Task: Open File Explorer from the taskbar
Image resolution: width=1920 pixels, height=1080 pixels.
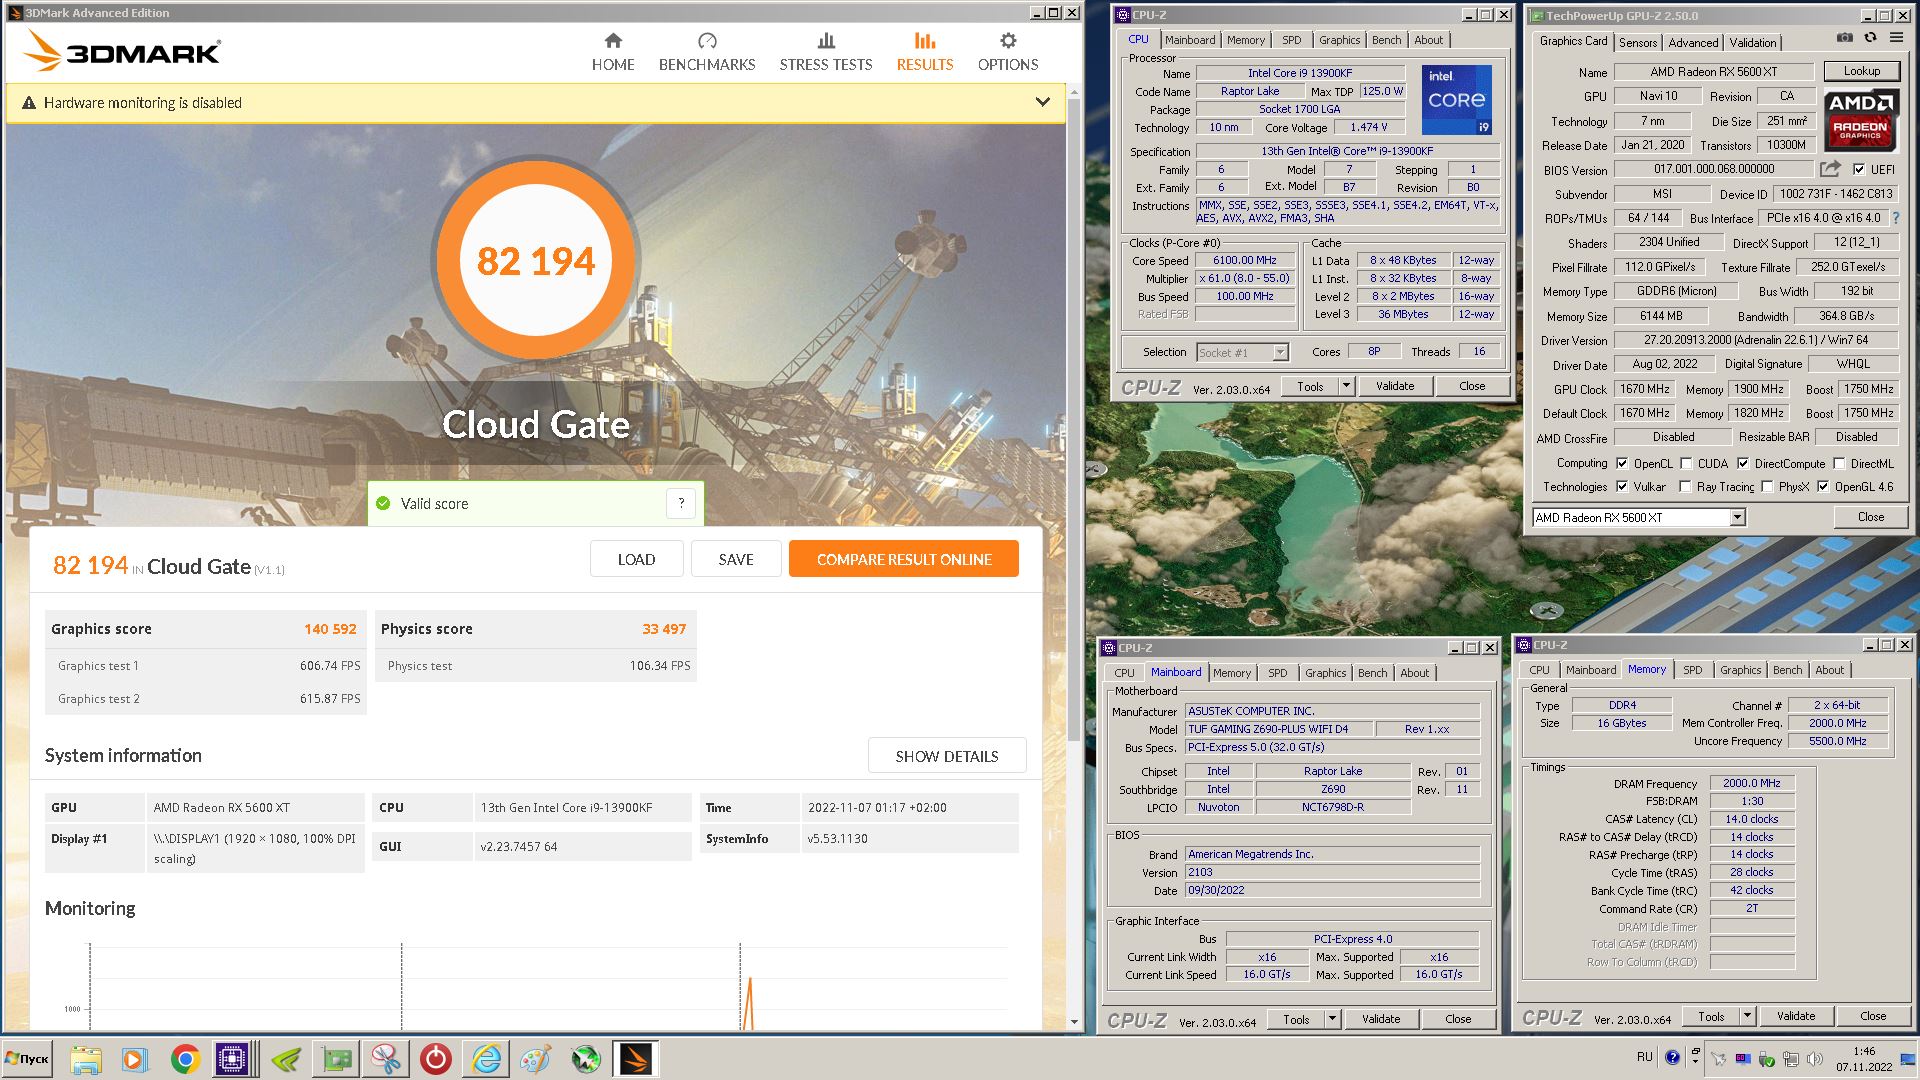Action: click(x=87, y=1059)
